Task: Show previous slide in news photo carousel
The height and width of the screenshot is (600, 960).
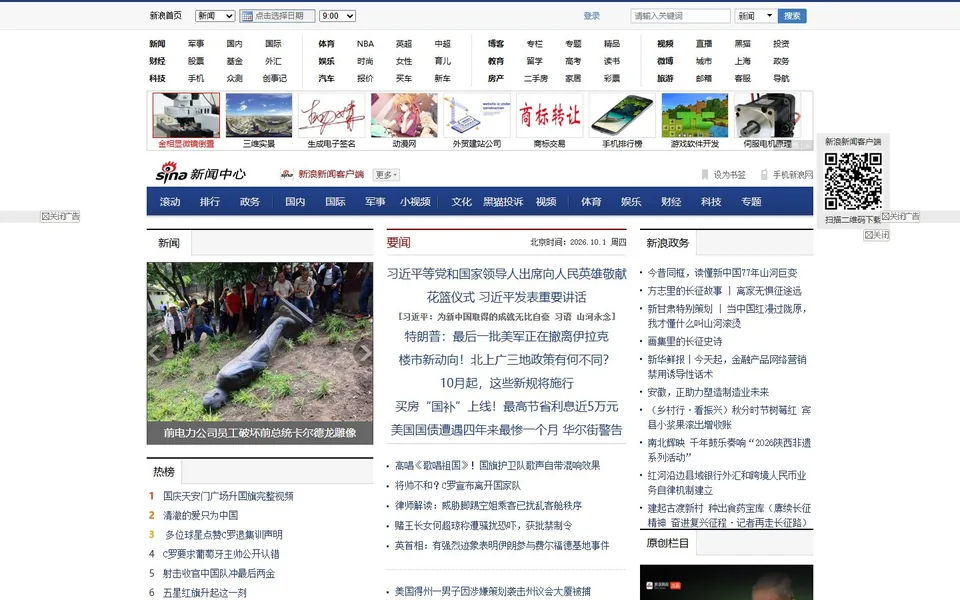Action: (x=156, y=352)
